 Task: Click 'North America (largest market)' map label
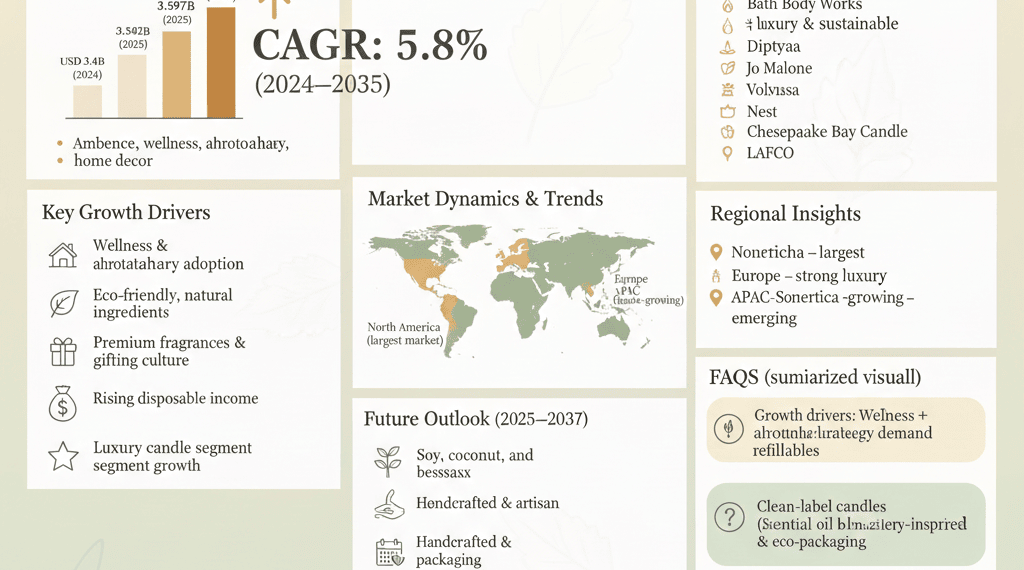[405, 333]
